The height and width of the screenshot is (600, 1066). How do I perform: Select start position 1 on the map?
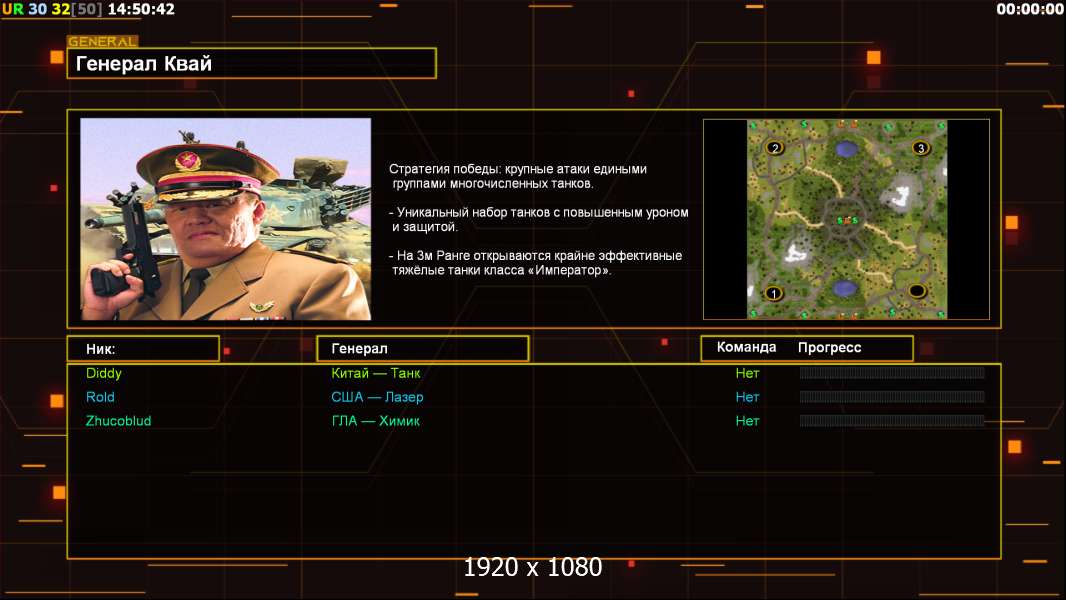(773, 294)
